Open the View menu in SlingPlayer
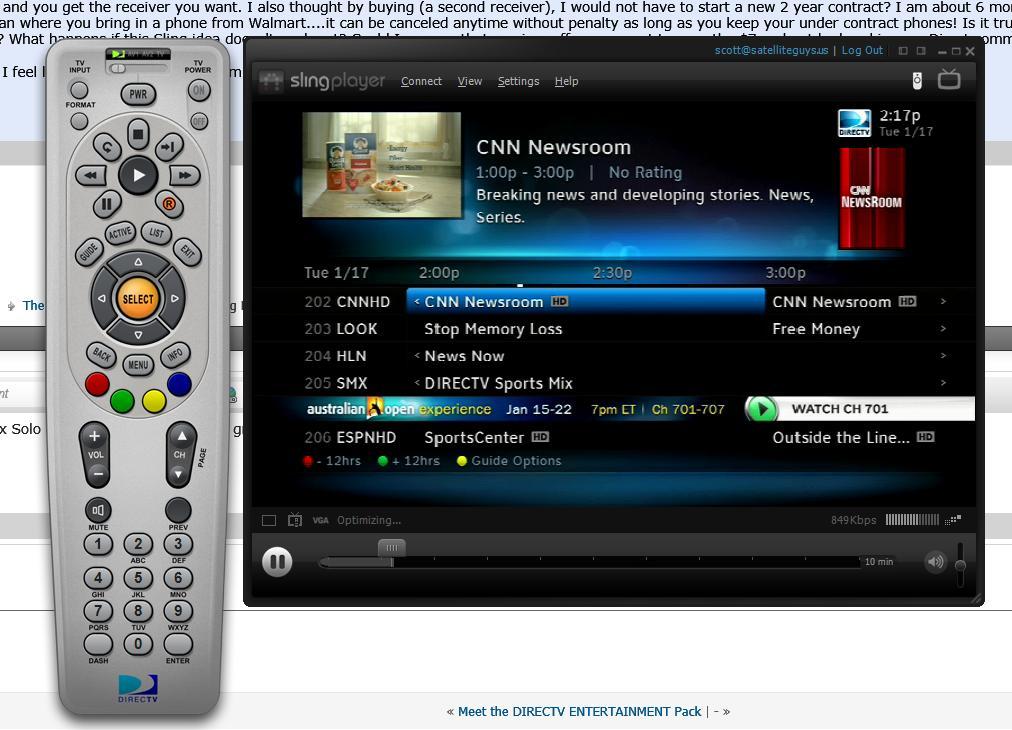Screen dimensions: 1012x730 [x=470, y=81]
